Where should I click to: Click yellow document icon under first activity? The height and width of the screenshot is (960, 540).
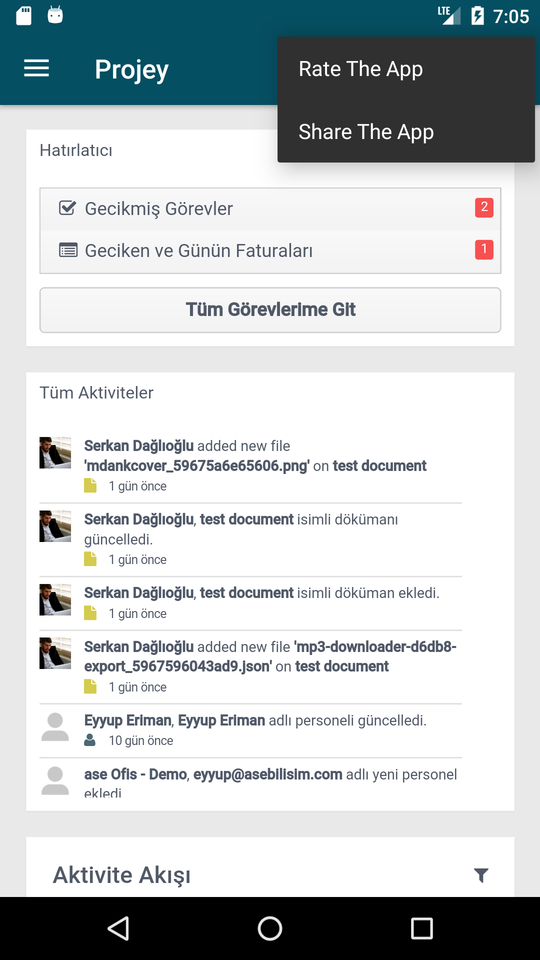tap(90, 486)
